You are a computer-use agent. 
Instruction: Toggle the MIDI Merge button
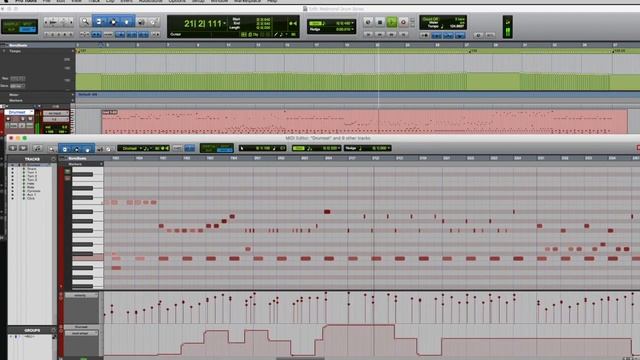460,36
